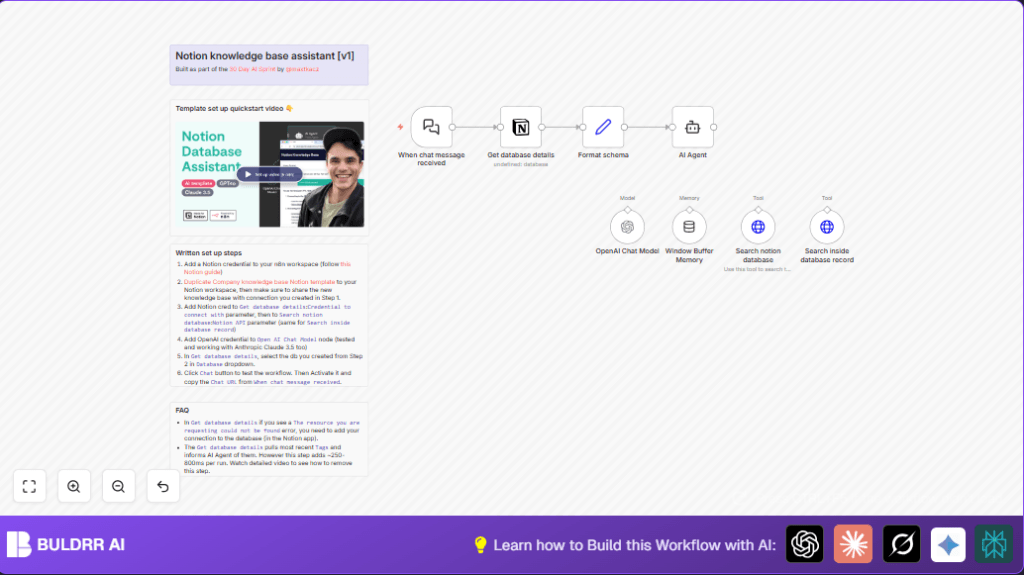Open the Gemini sparkle icon in banner
Screen dimensions: 1024x575
(x=947, y=544)
